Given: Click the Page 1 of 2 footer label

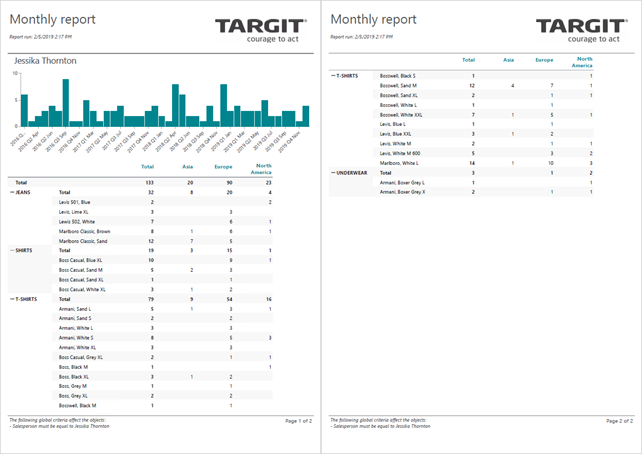Looking at the screenshot, I should tap(298, 421).
